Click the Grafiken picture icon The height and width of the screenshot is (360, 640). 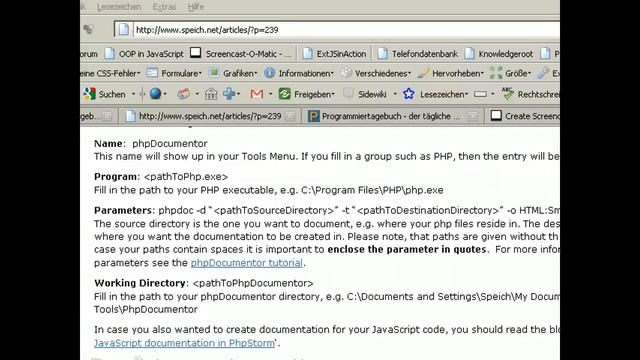click(214, 73)
